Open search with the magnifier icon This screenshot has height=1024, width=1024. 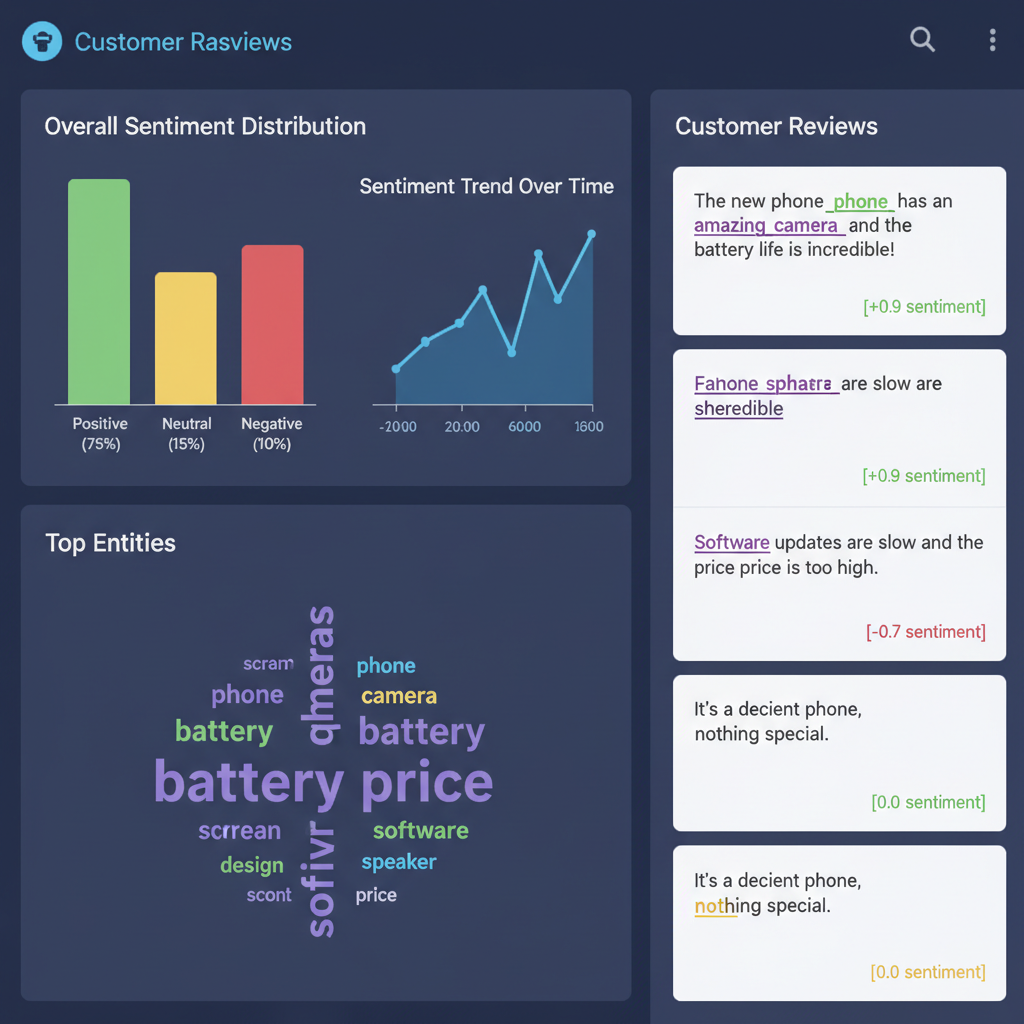coord(922,40)
